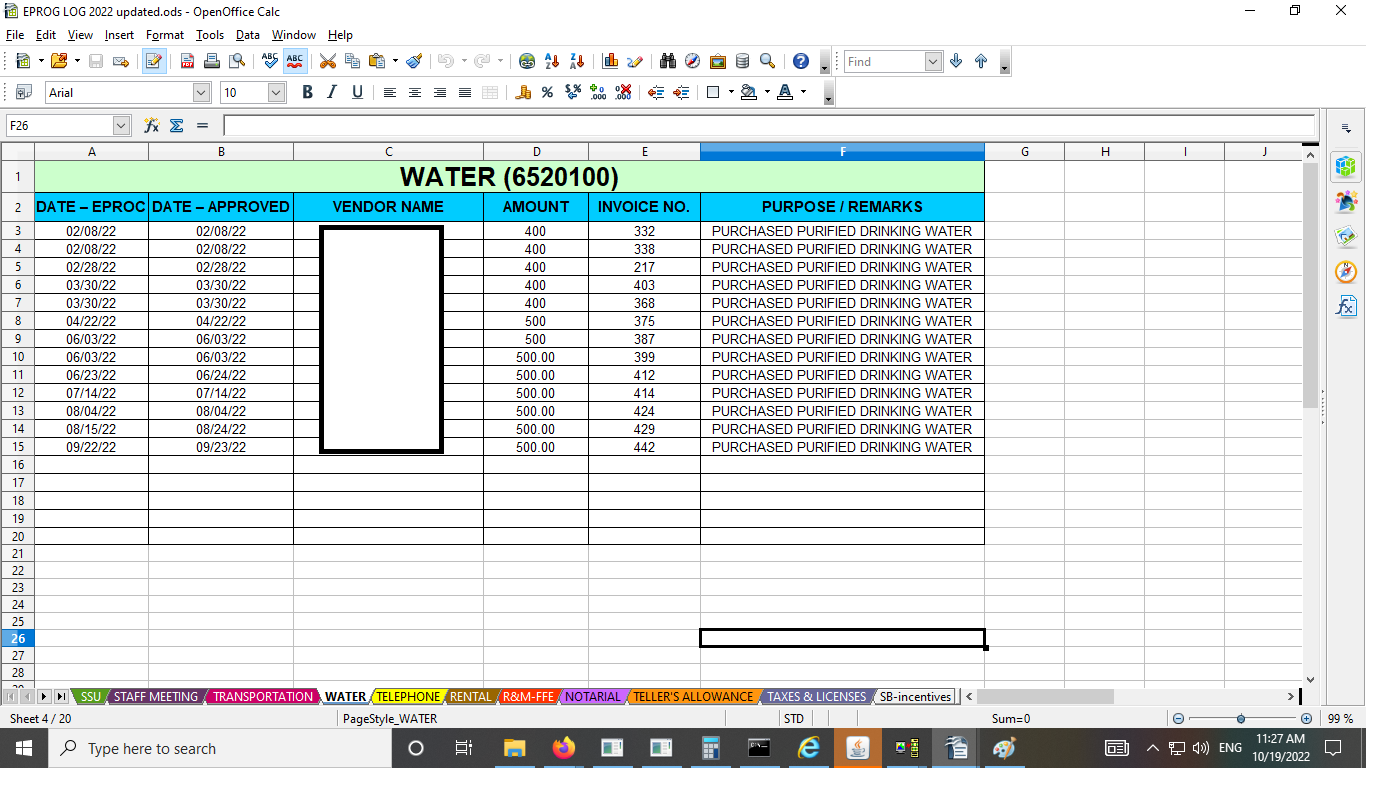Open the Insert menu

[x=119, y=35]
